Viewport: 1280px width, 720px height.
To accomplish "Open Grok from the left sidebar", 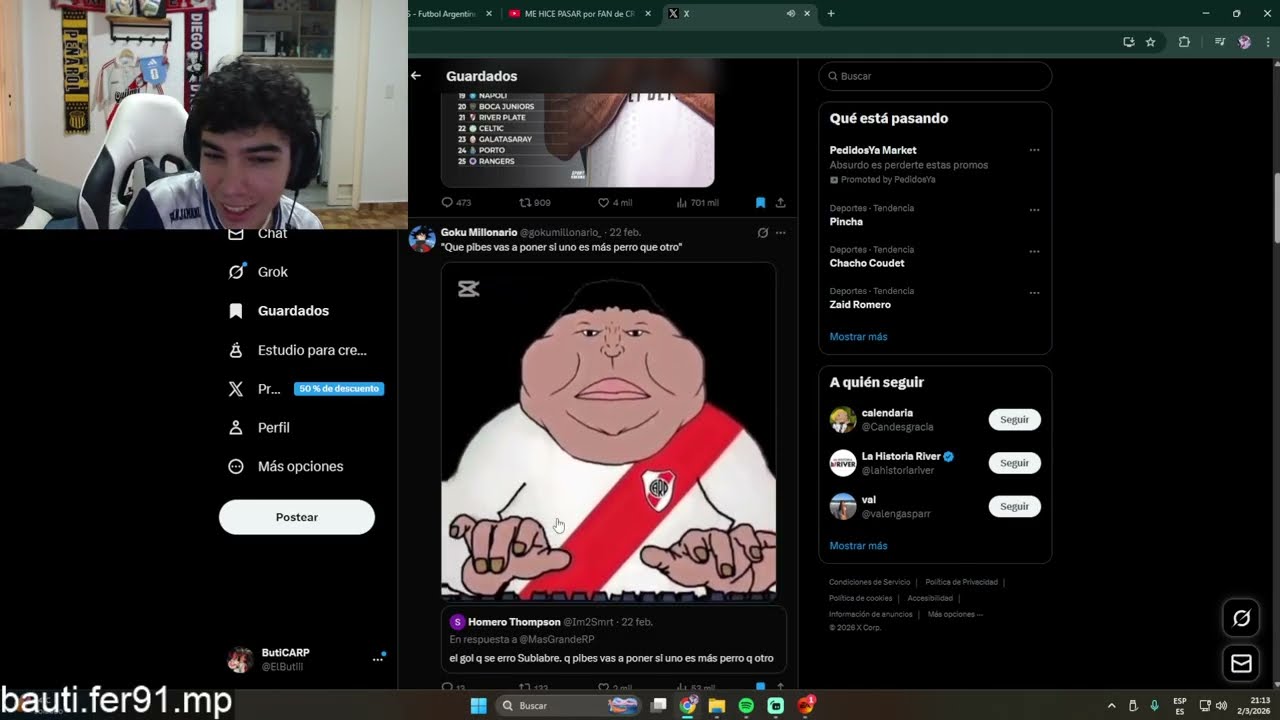I will click(x=258, y=272).
